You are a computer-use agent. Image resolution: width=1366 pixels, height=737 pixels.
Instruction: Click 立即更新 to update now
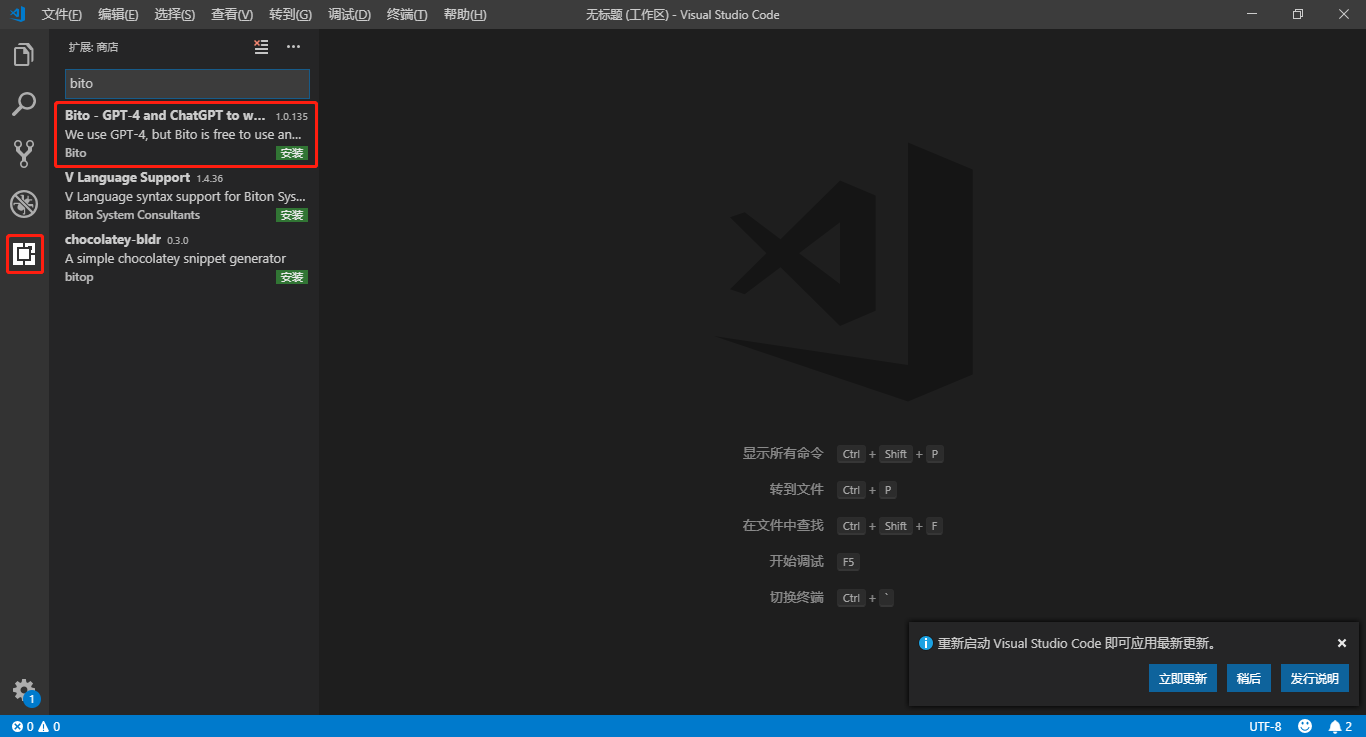[x=1183, y=678]
